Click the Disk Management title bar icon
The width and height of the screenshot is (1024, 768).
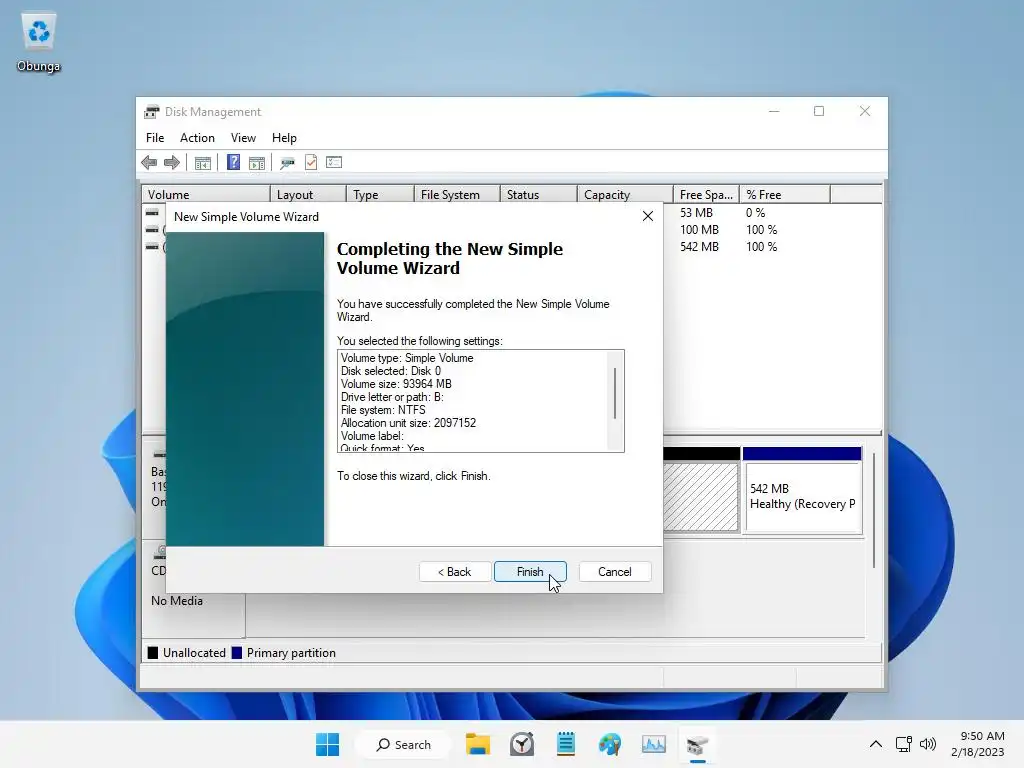[x=152, y=112]
